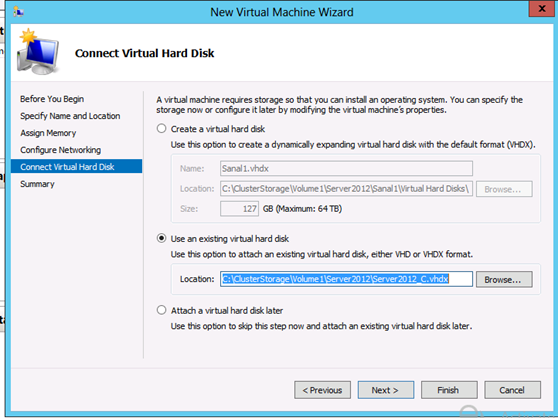The width and height of the screenshot is (558, 418).
Task: Click the New Virtual Machine Wizard title
Action: pos(281,12)
